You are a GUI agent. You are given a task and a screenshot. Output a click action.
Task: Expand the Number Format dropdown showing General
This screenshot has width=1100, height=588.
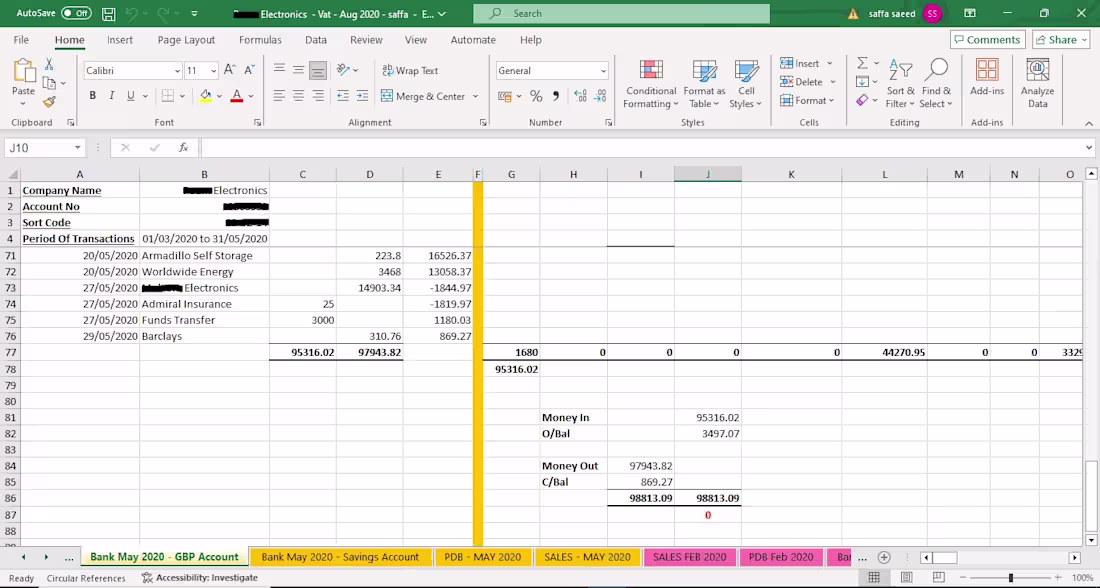[x=552, y=70]
